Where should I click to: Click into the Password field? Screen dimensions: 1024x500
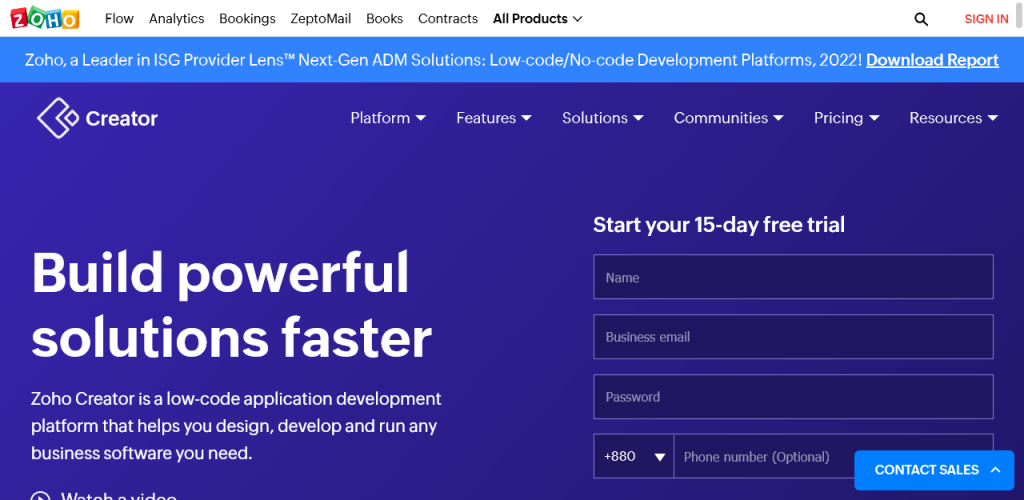(x=793, y=397)
